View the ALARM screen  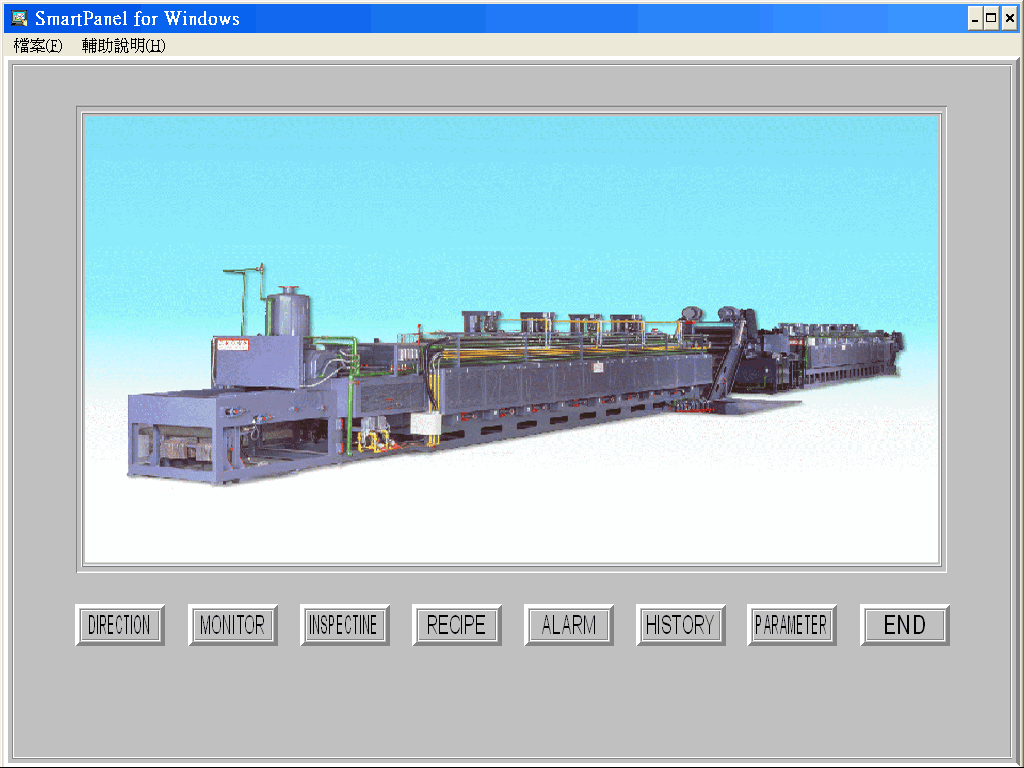tap(568, 625)
